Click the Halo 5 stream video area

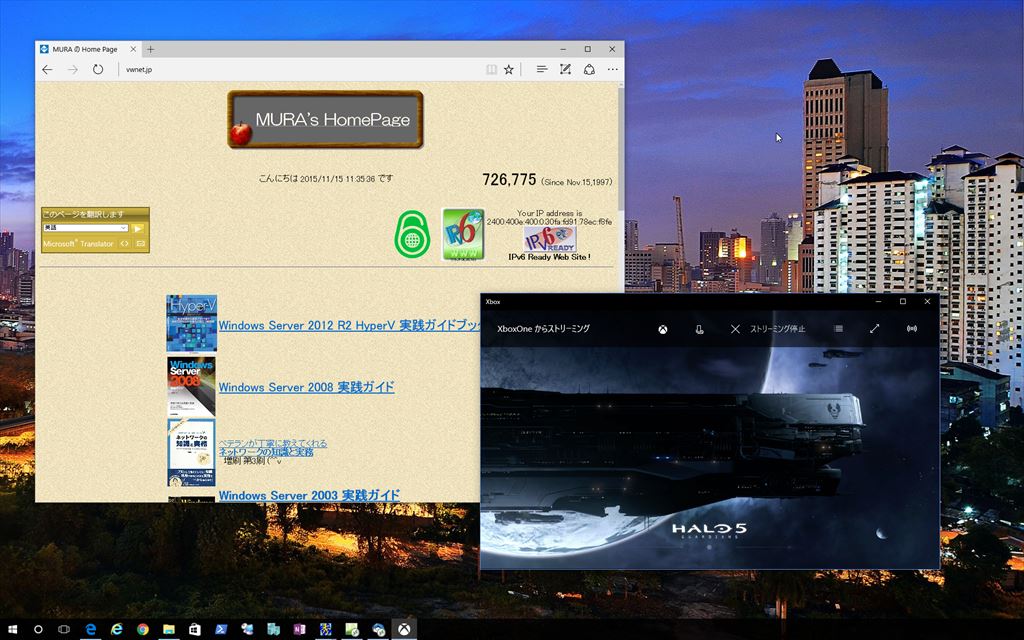tap(710, 457)
